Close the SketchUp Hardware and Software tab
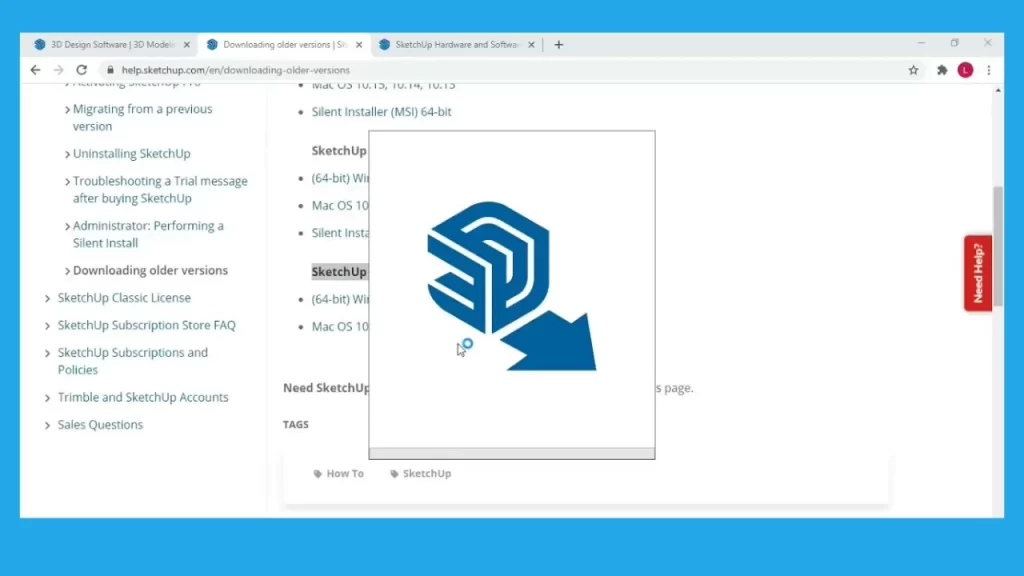 tap(531, 44)
